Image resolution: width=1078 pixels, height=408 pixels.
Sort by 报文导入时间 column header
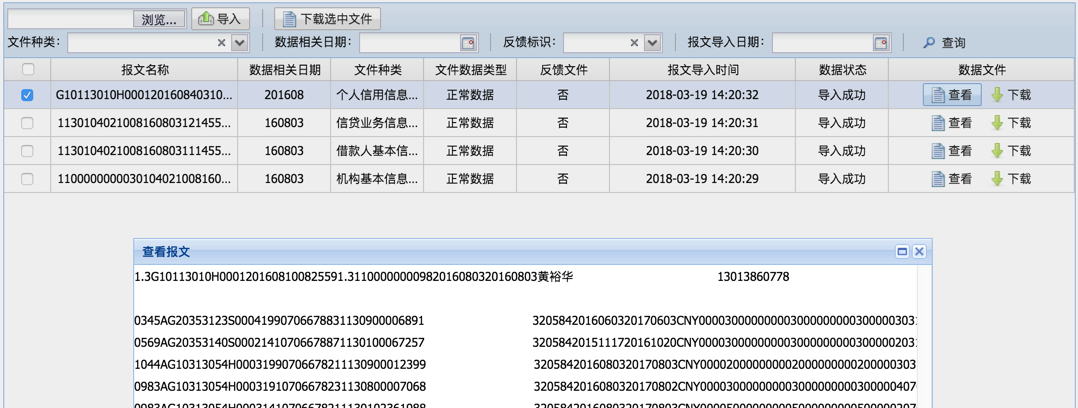pyautogui.click(x=702, y=70)
